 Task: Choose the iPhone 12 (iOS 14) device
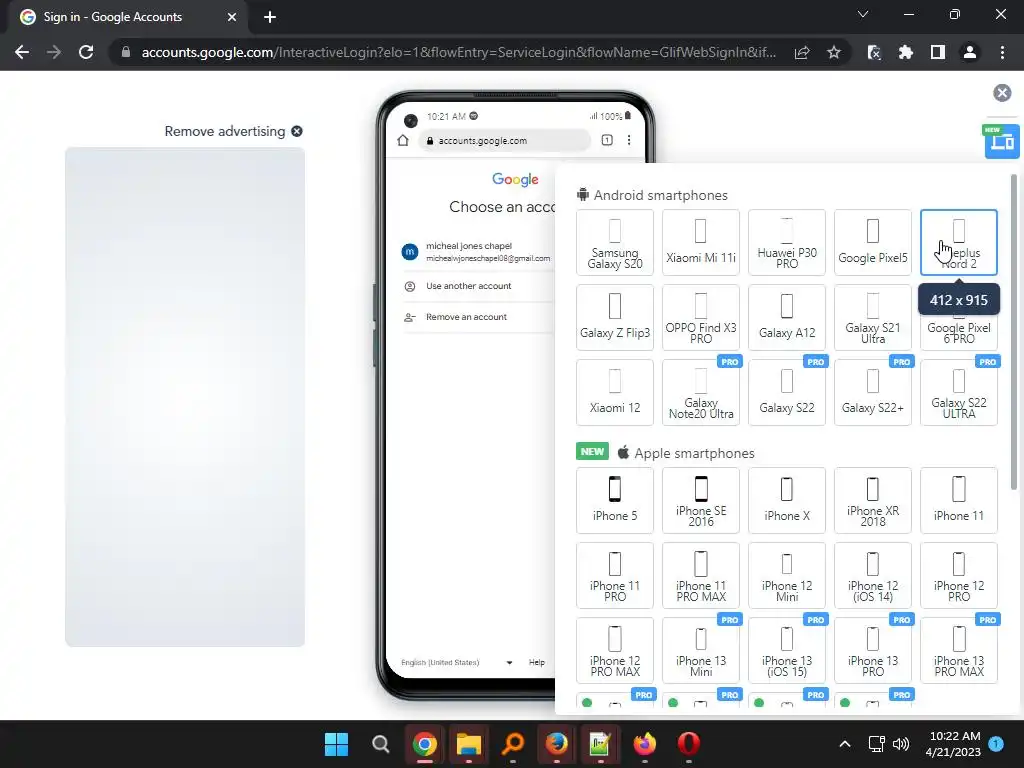point(872,575)
